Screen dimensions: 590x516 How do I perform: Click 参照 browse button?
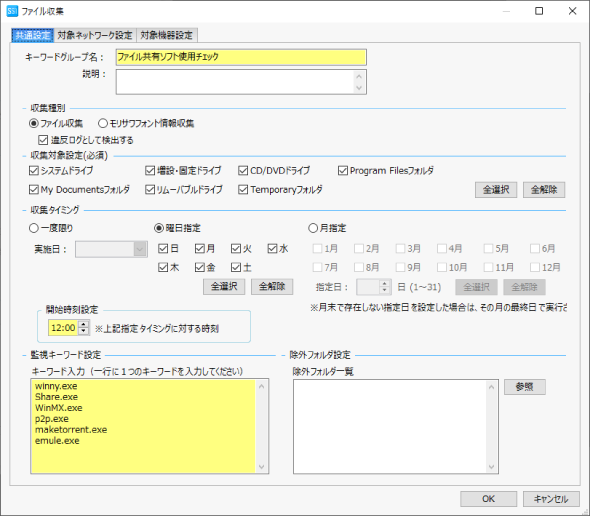pyautogui.click(x=525, y=387)
